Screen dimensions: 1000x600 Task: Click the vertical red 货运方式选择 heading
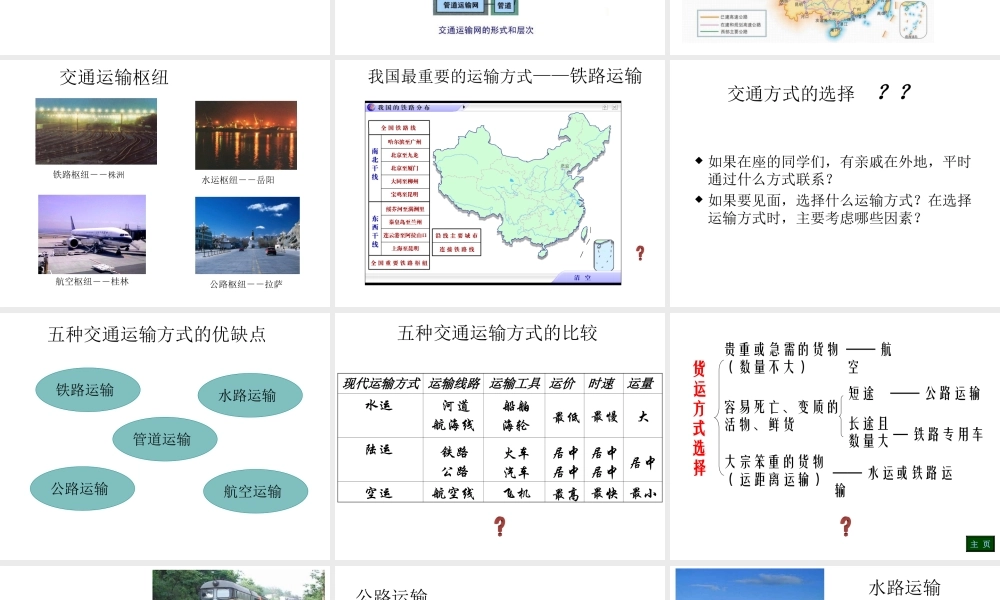pos(700,418)
